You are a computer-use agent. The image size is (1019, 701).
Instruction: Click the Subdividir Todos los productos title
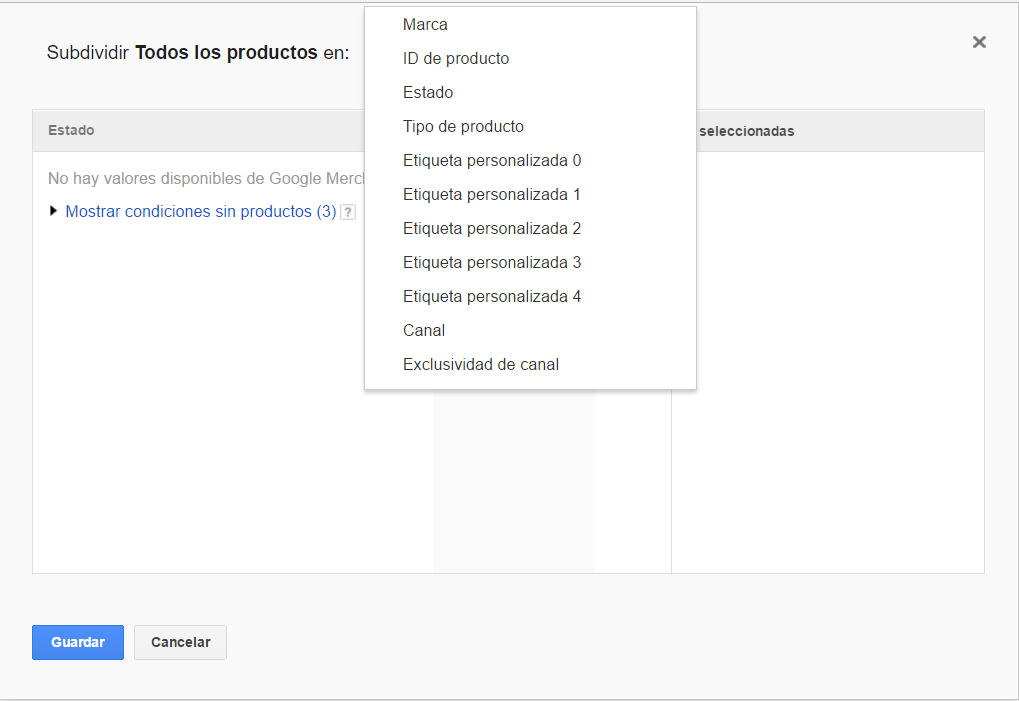pyautogui.click(x=198, y=53)
